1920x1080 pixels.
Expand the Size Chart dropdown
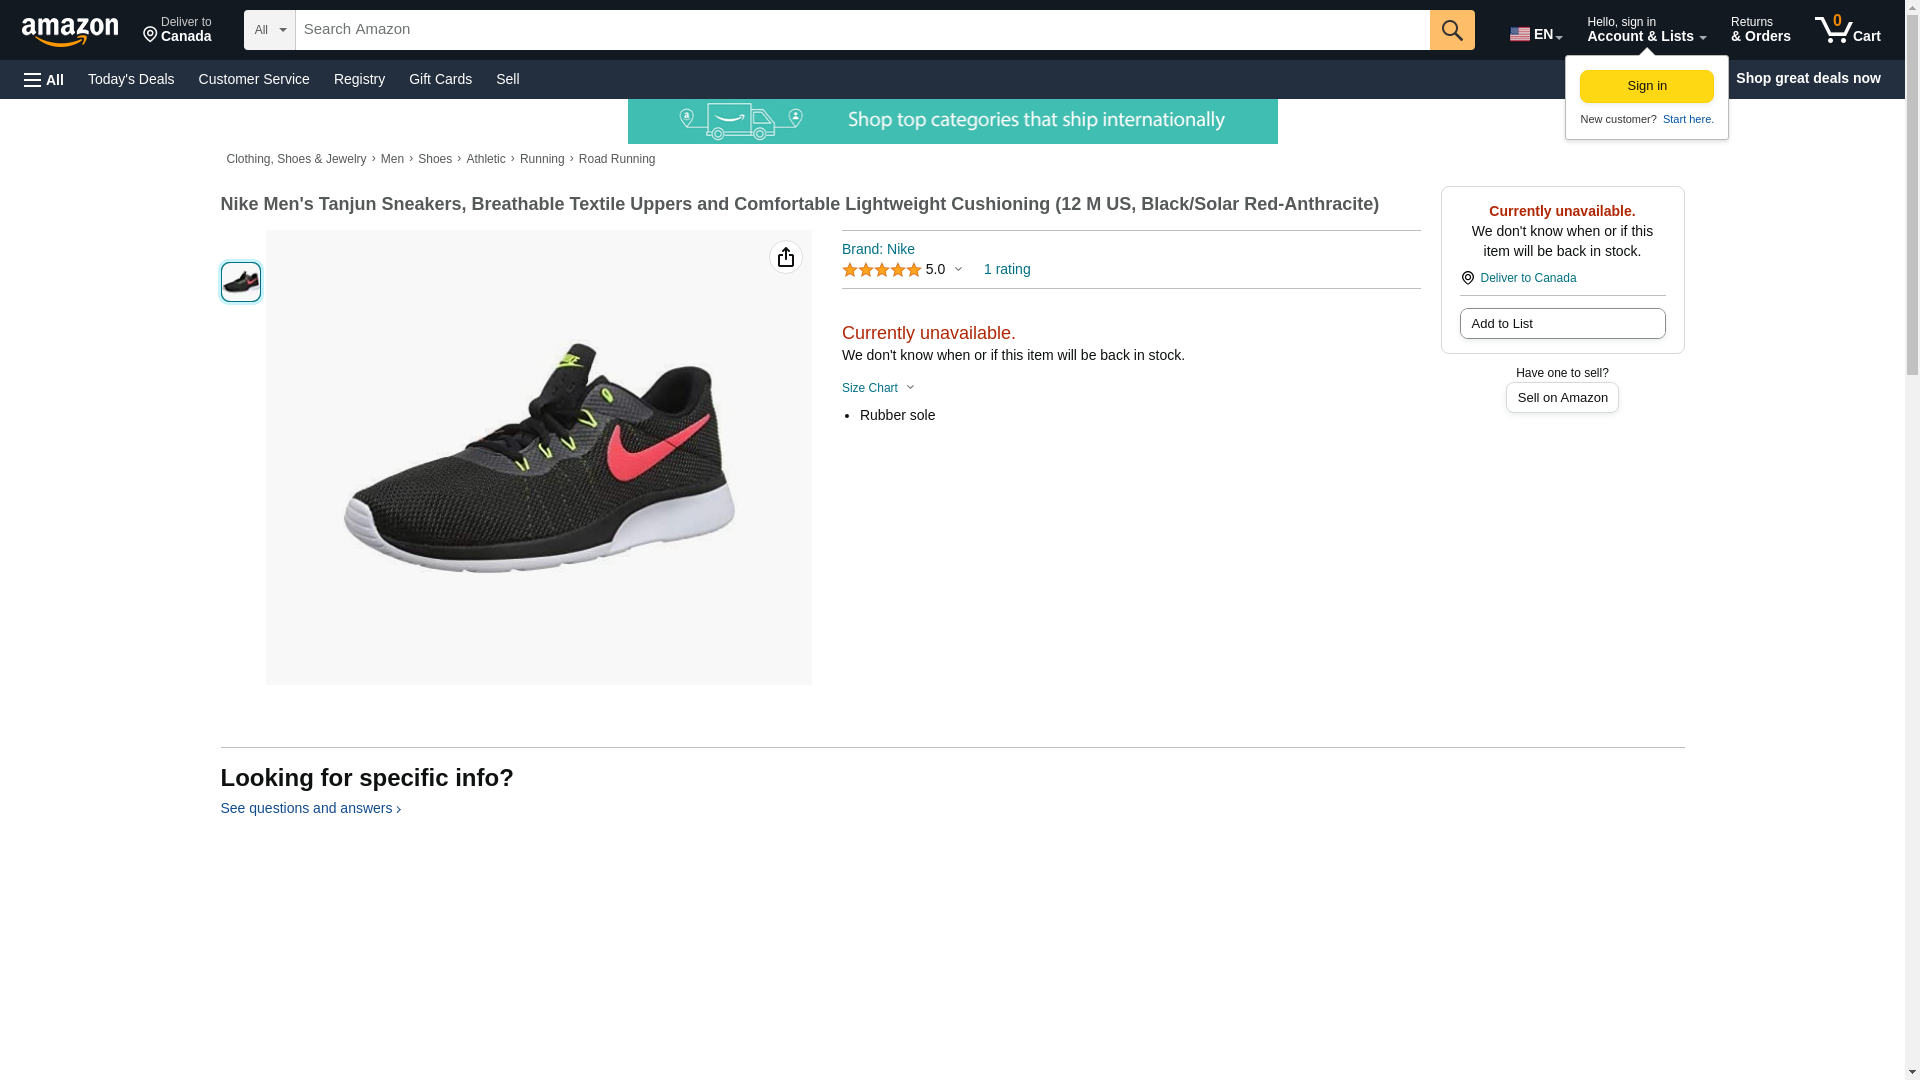[x=877, y=388]
